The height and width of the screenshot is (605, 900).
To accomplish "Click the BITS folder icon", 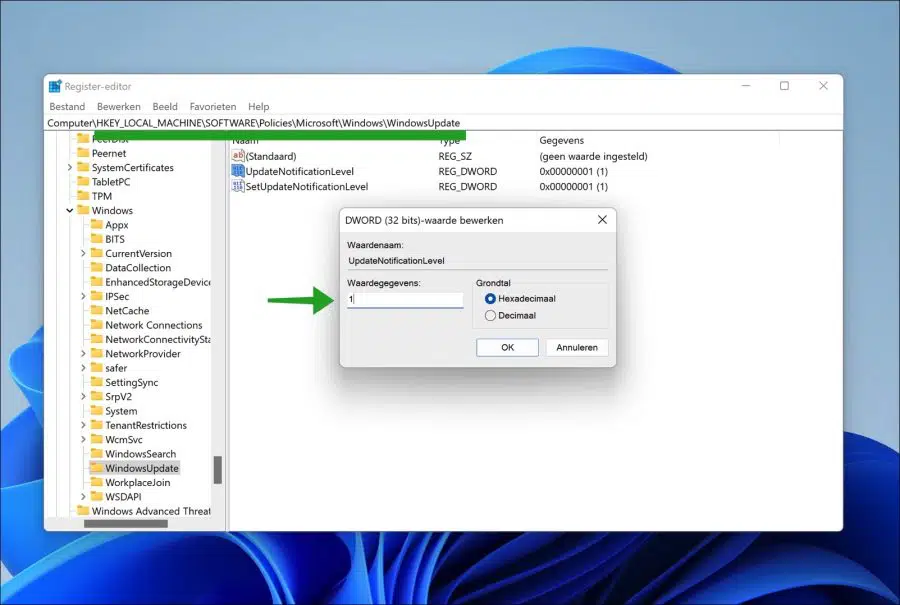I will pyautogui.click(x=96, y=239).
